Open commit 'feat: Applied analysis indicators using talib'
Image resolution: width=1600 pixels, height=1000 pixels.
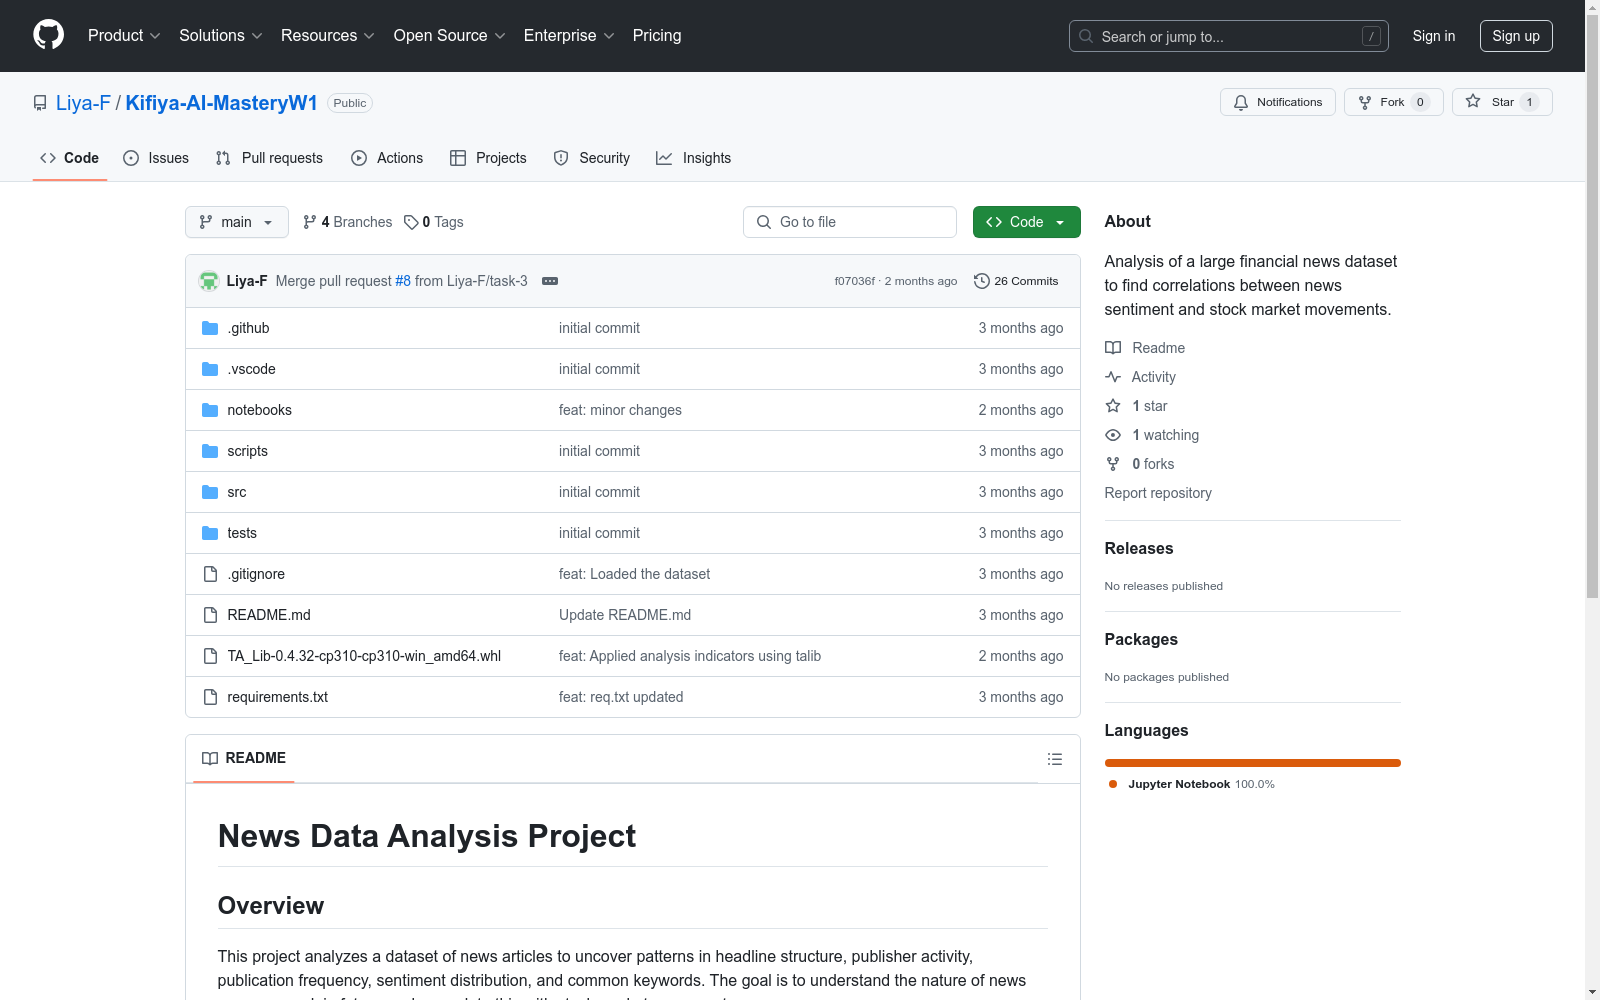[x=690, y=656]
